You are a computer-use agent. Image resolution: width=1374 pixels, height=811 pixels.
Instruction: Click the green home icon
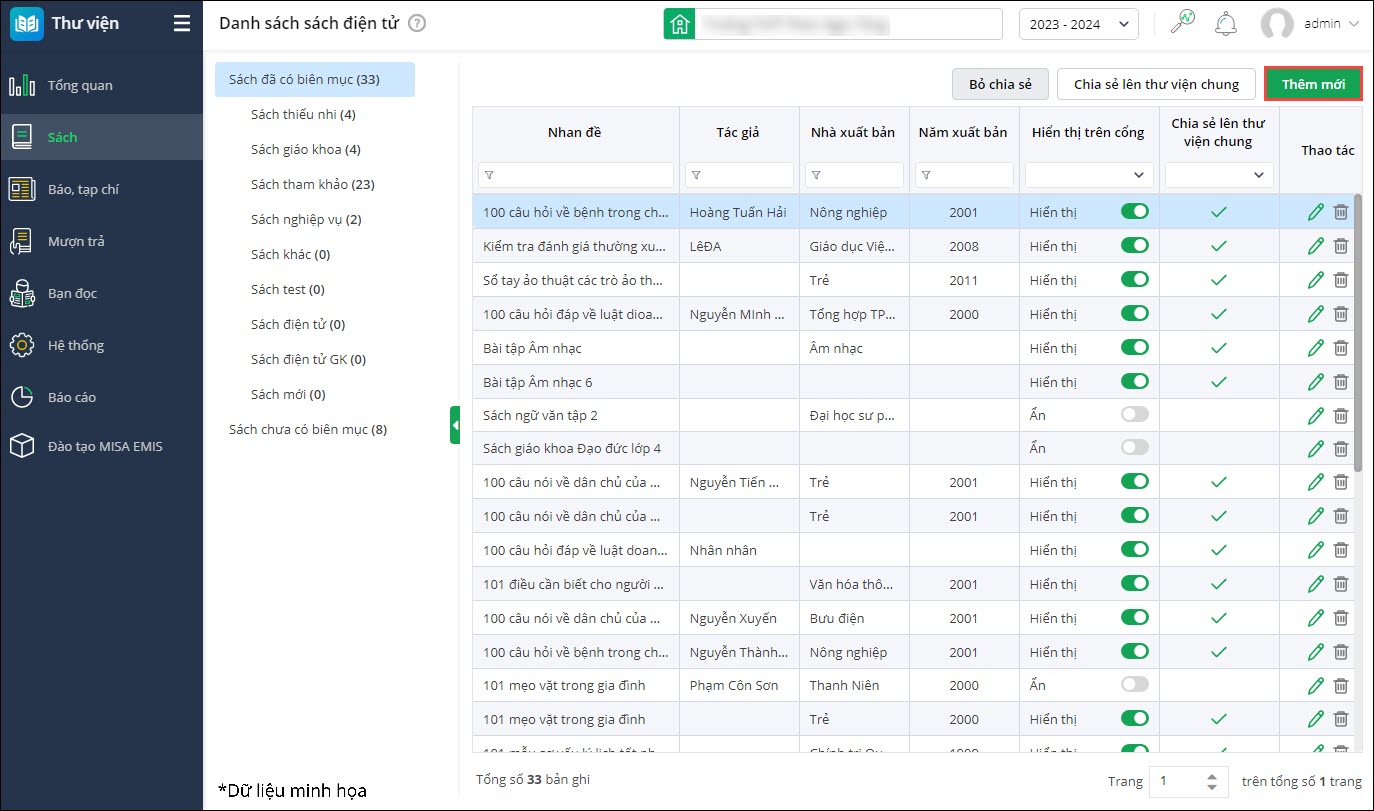pos(679,24)
